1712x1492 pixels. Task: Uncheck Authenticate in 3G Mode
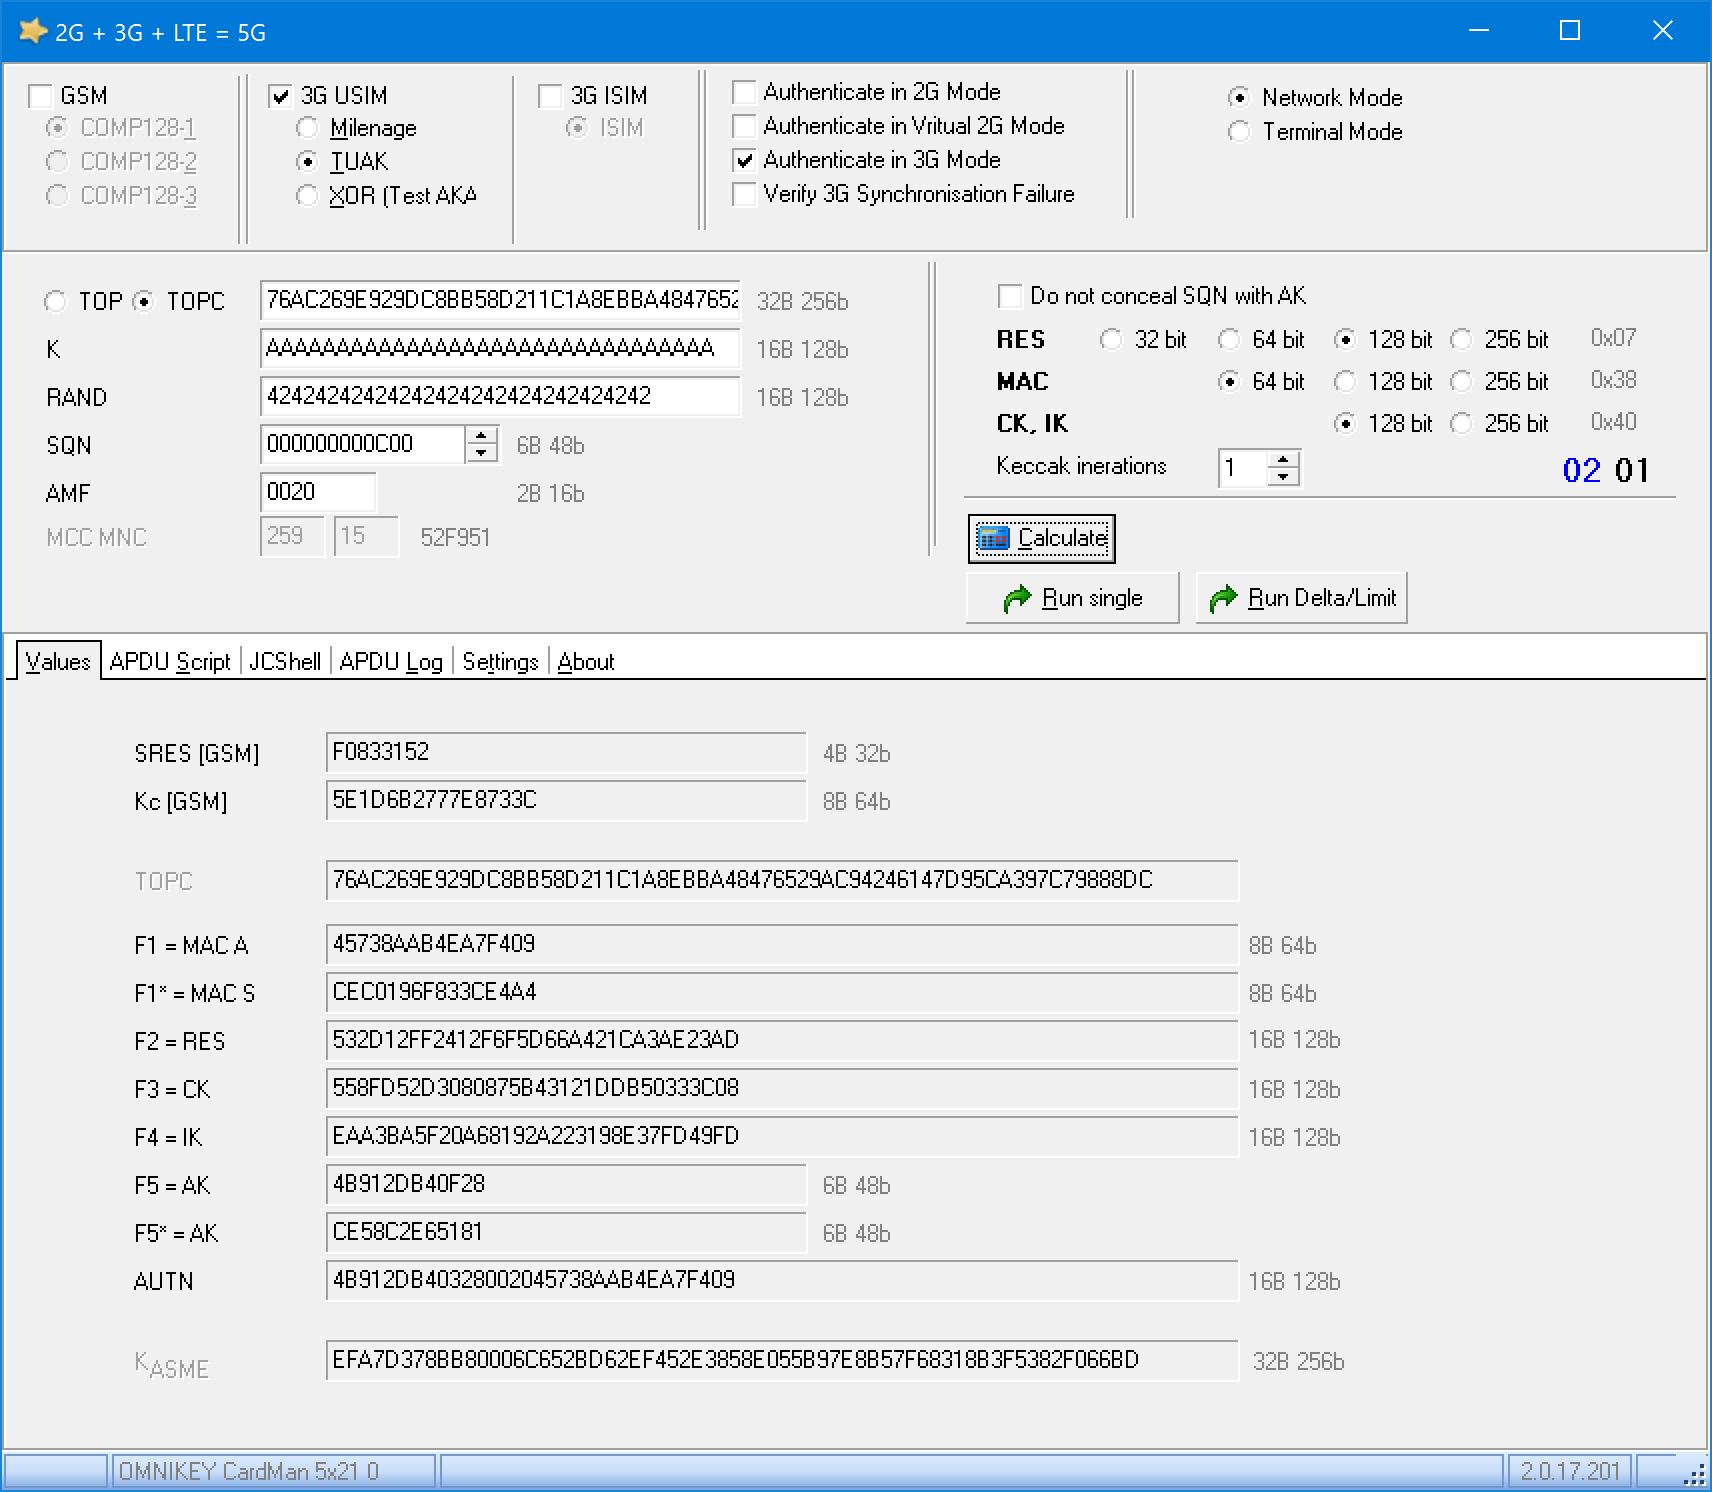pyautogui.click(x=744, y=160)
